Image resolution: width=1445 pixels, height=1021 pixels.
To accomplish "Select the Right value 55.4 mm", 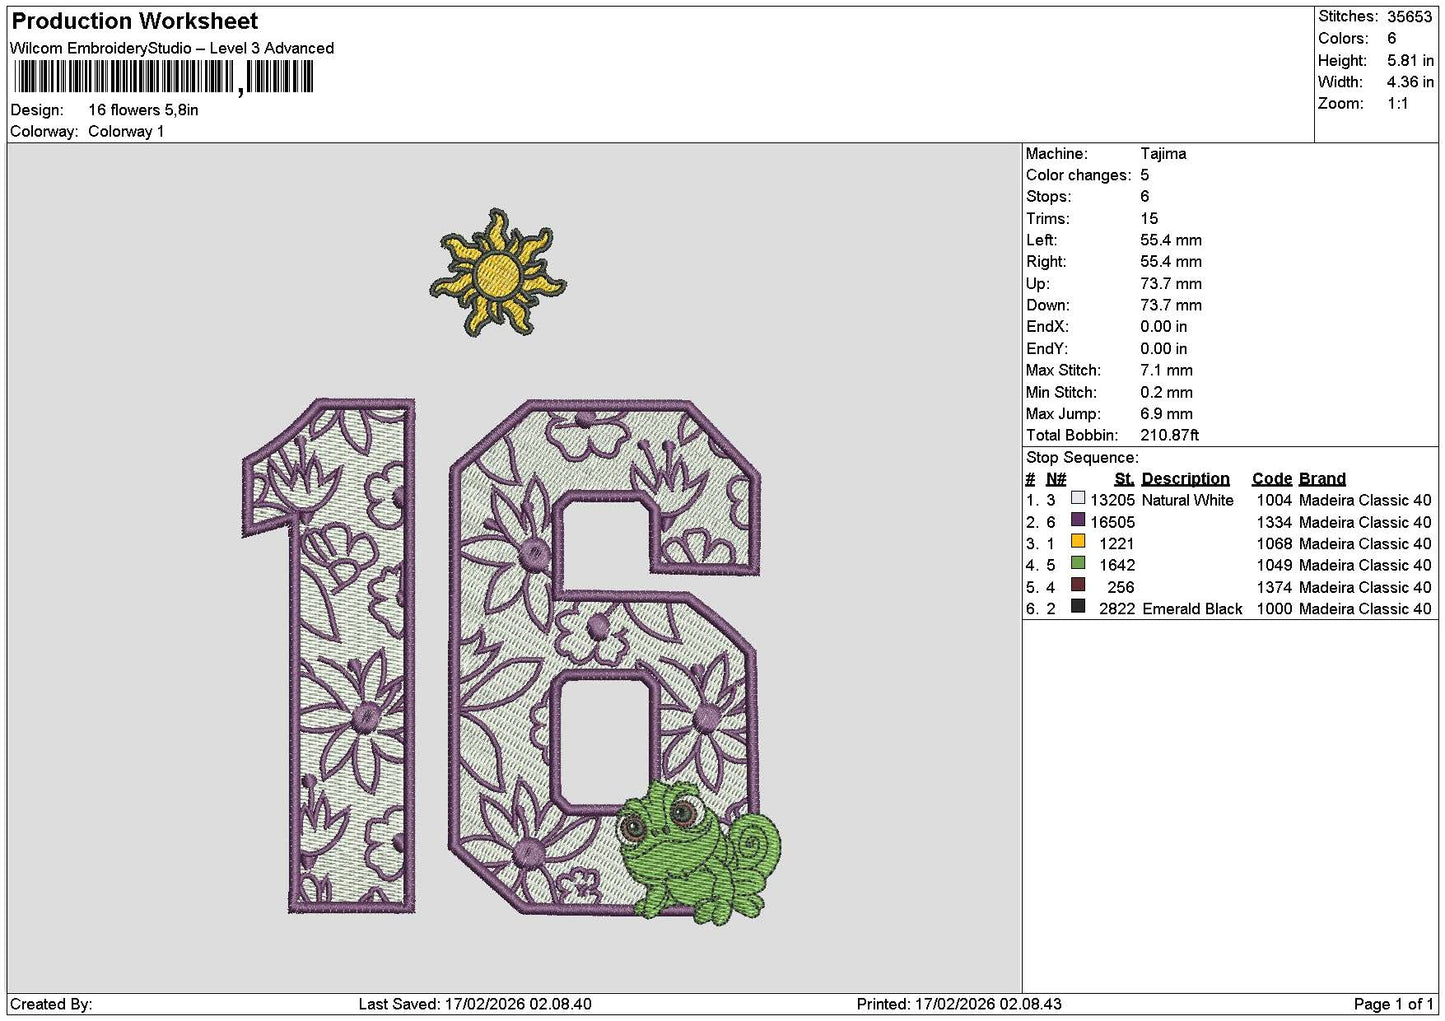I will [x=1171, y=262].
